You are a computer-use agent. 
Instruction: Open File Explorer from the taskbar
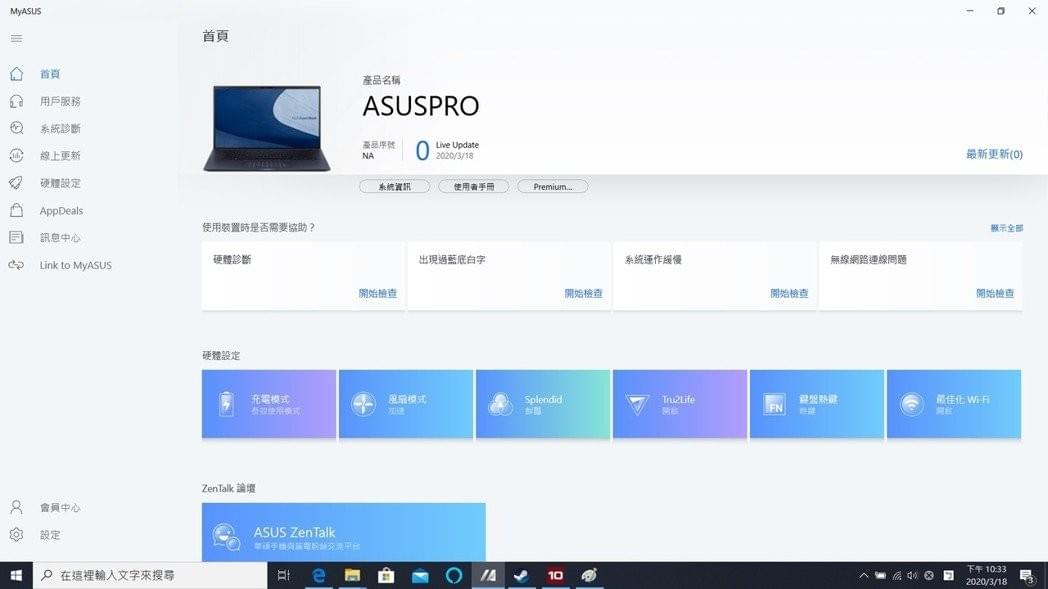[x=352, y=575]
